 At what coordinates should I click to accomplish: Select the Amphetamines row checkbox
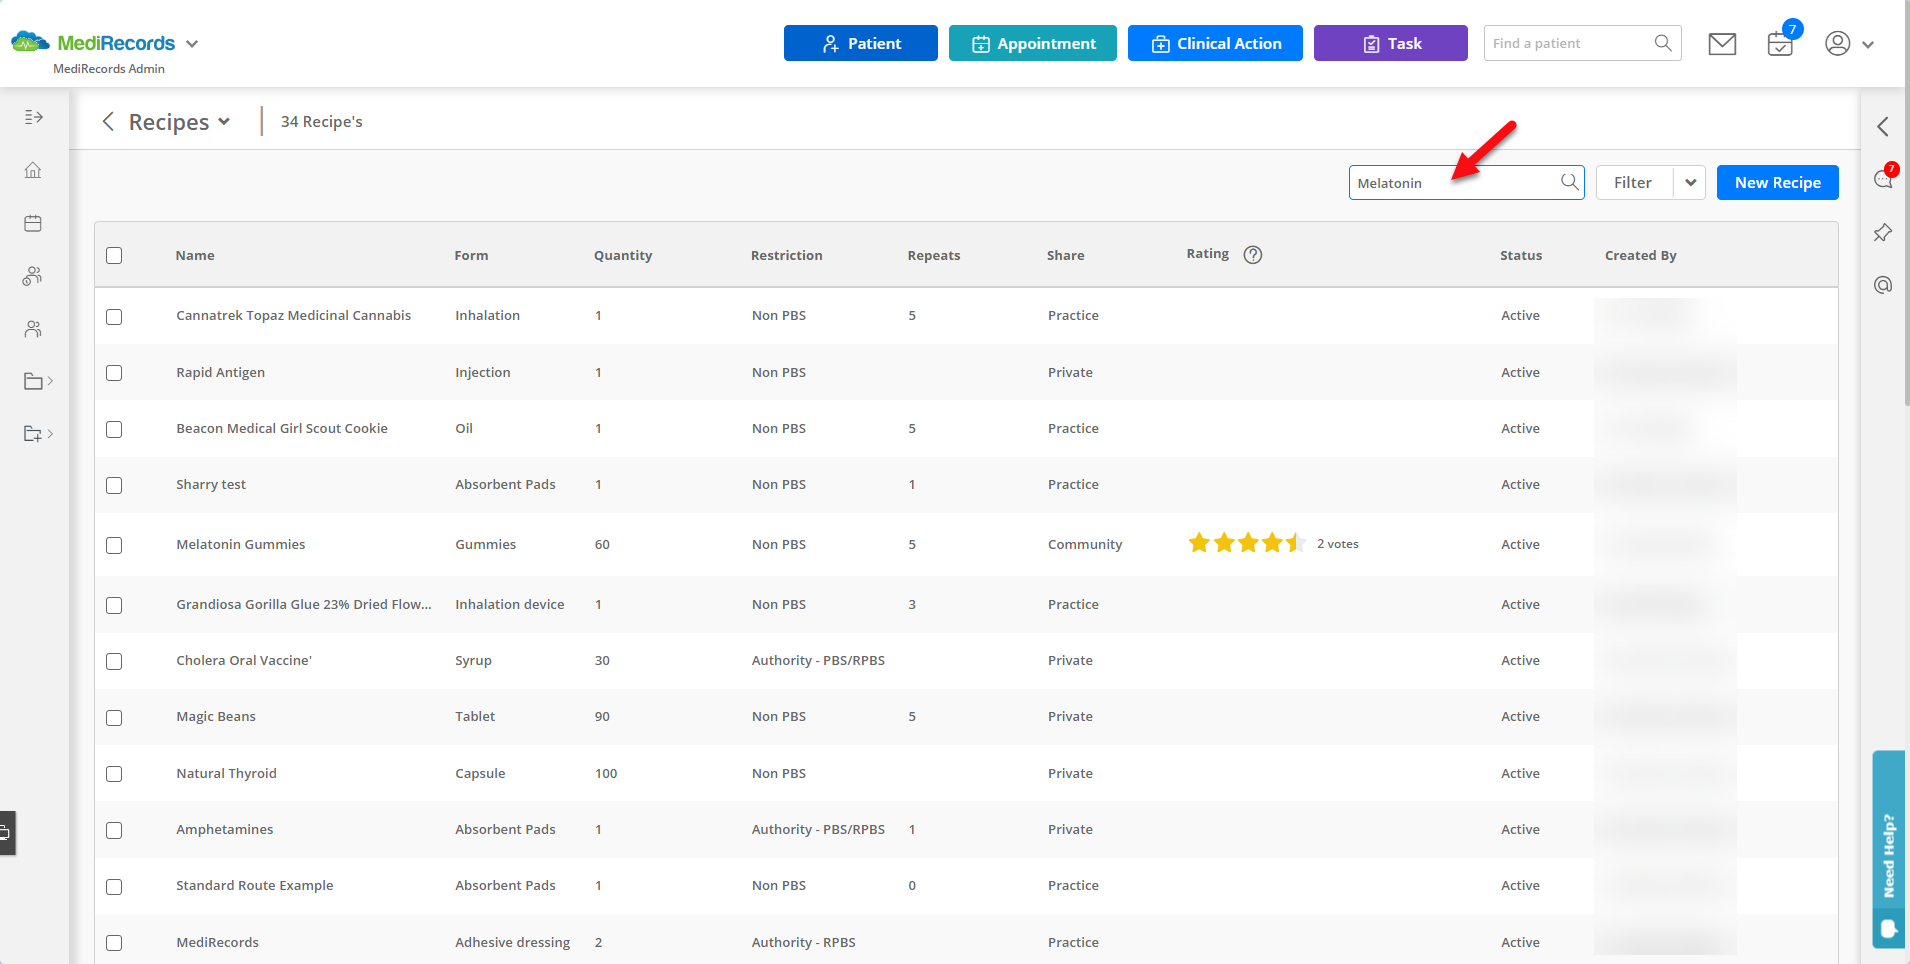(x=114, y=830)
